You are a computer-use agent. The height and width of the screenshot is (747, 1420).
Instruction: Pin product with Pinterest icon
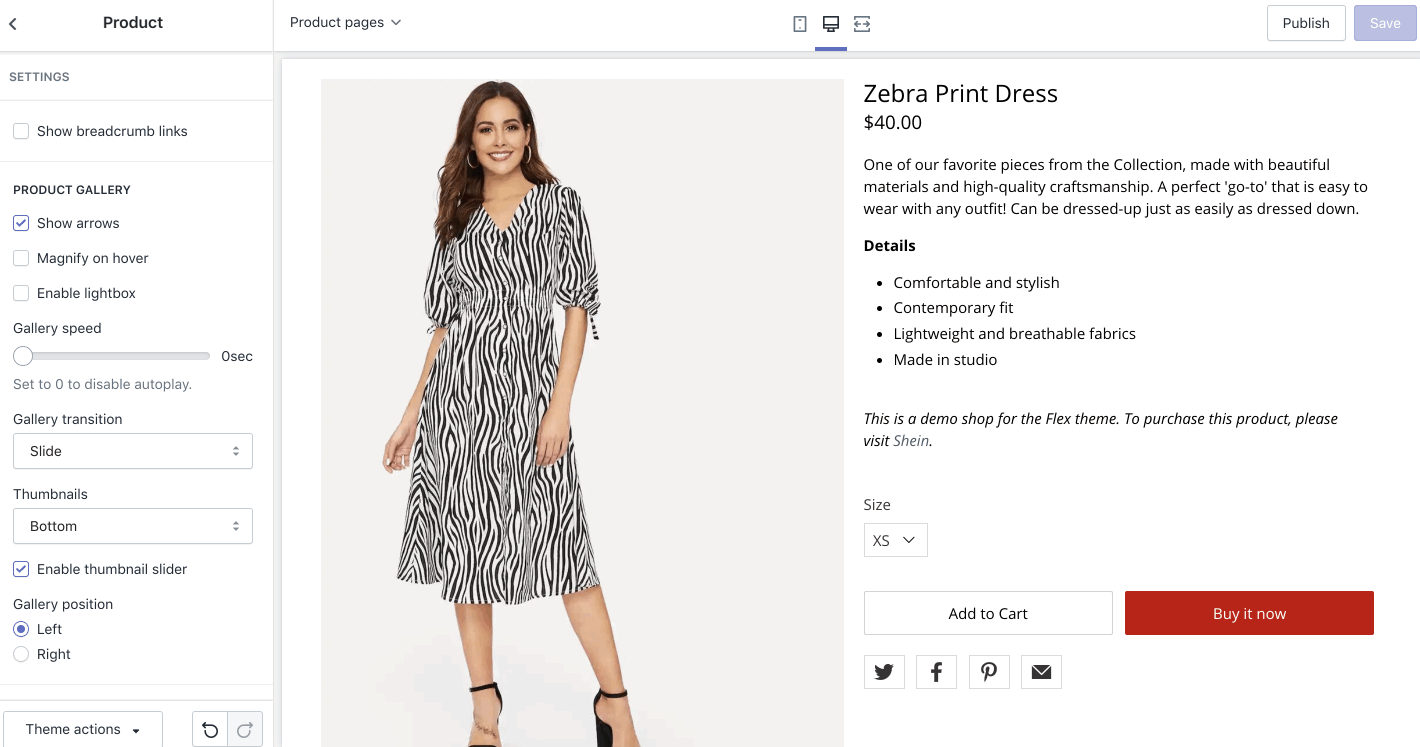[989, 672]
